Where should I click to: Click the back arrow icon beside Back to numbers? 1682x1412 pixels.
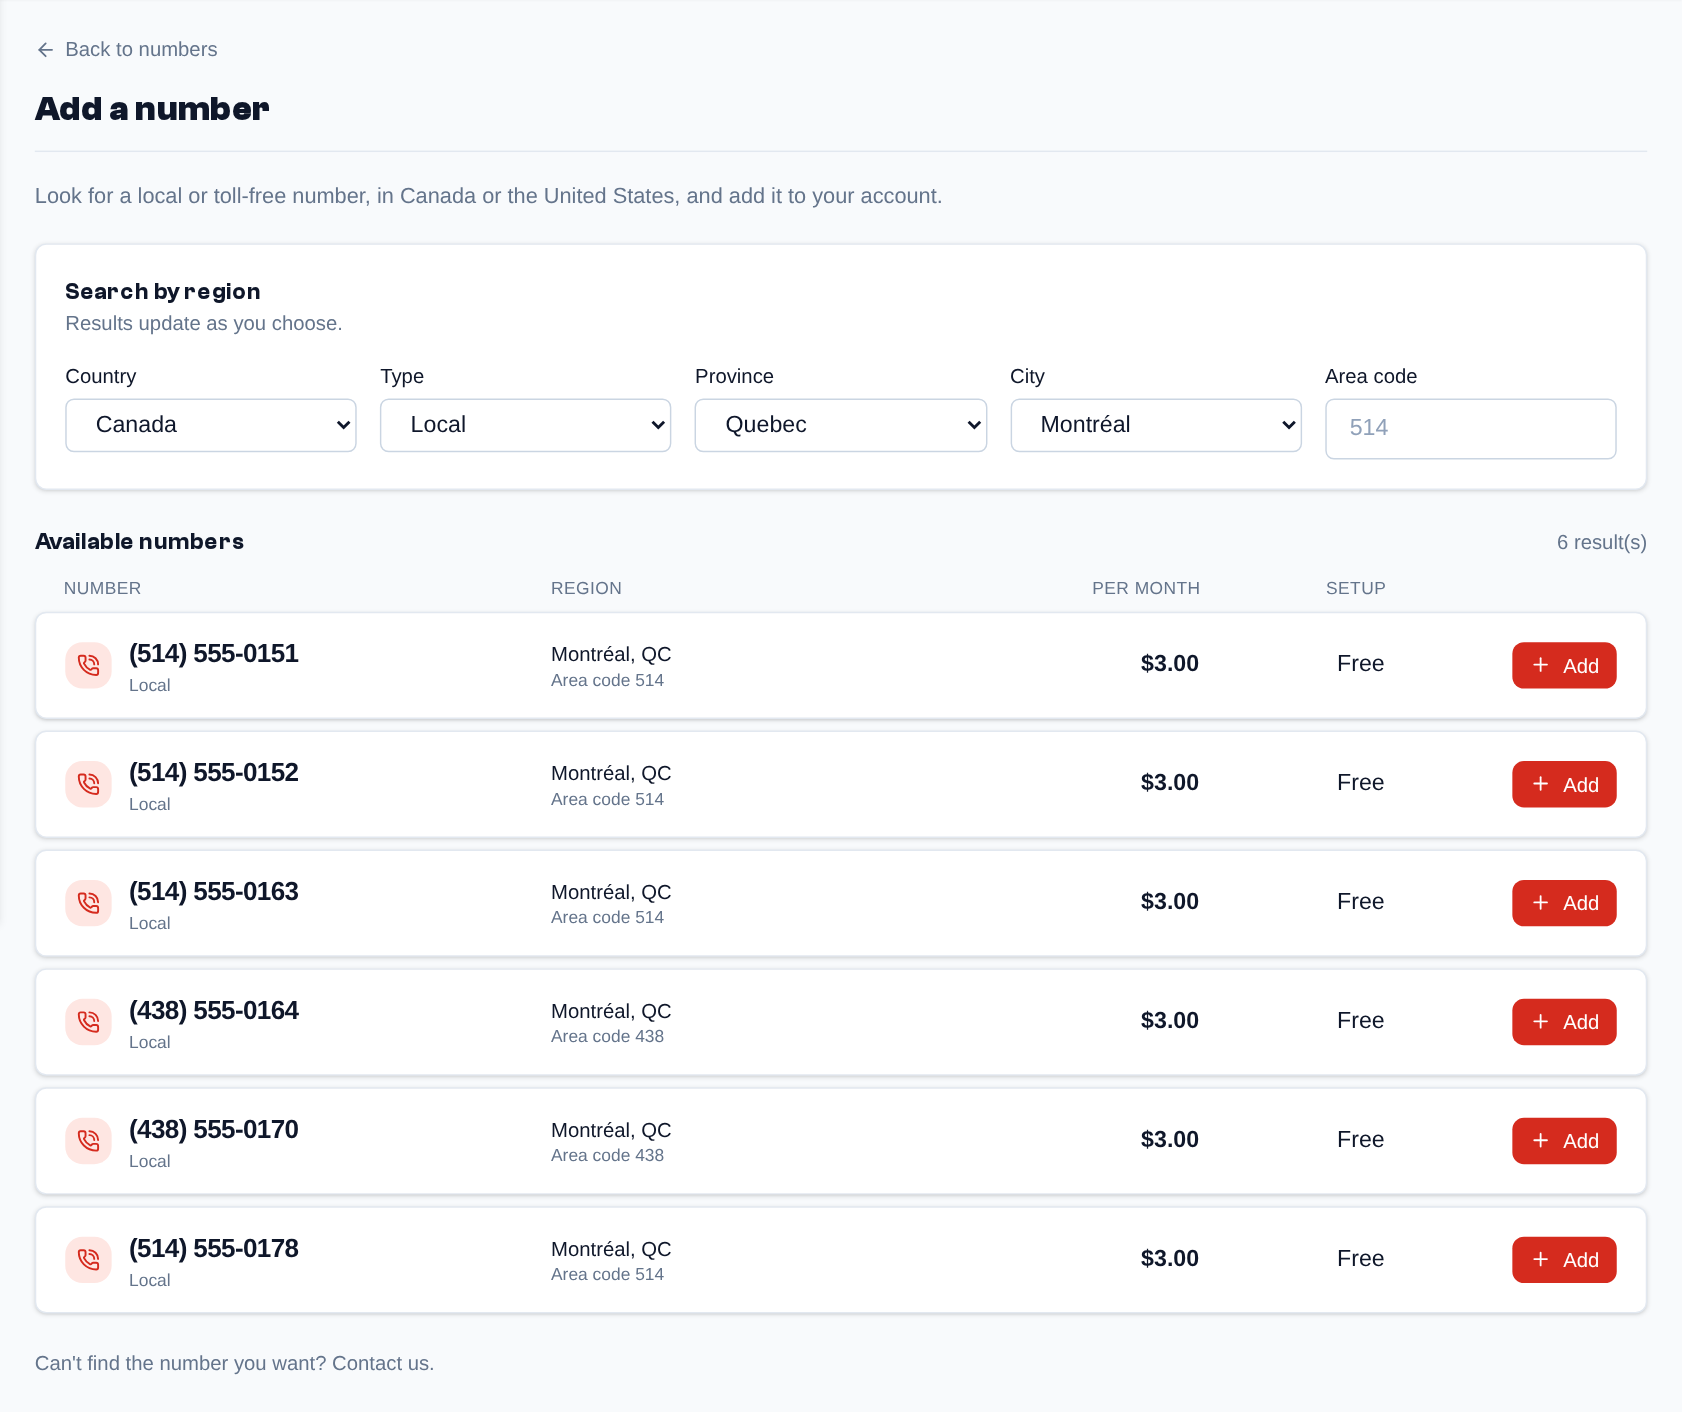(x=45, y=50)
